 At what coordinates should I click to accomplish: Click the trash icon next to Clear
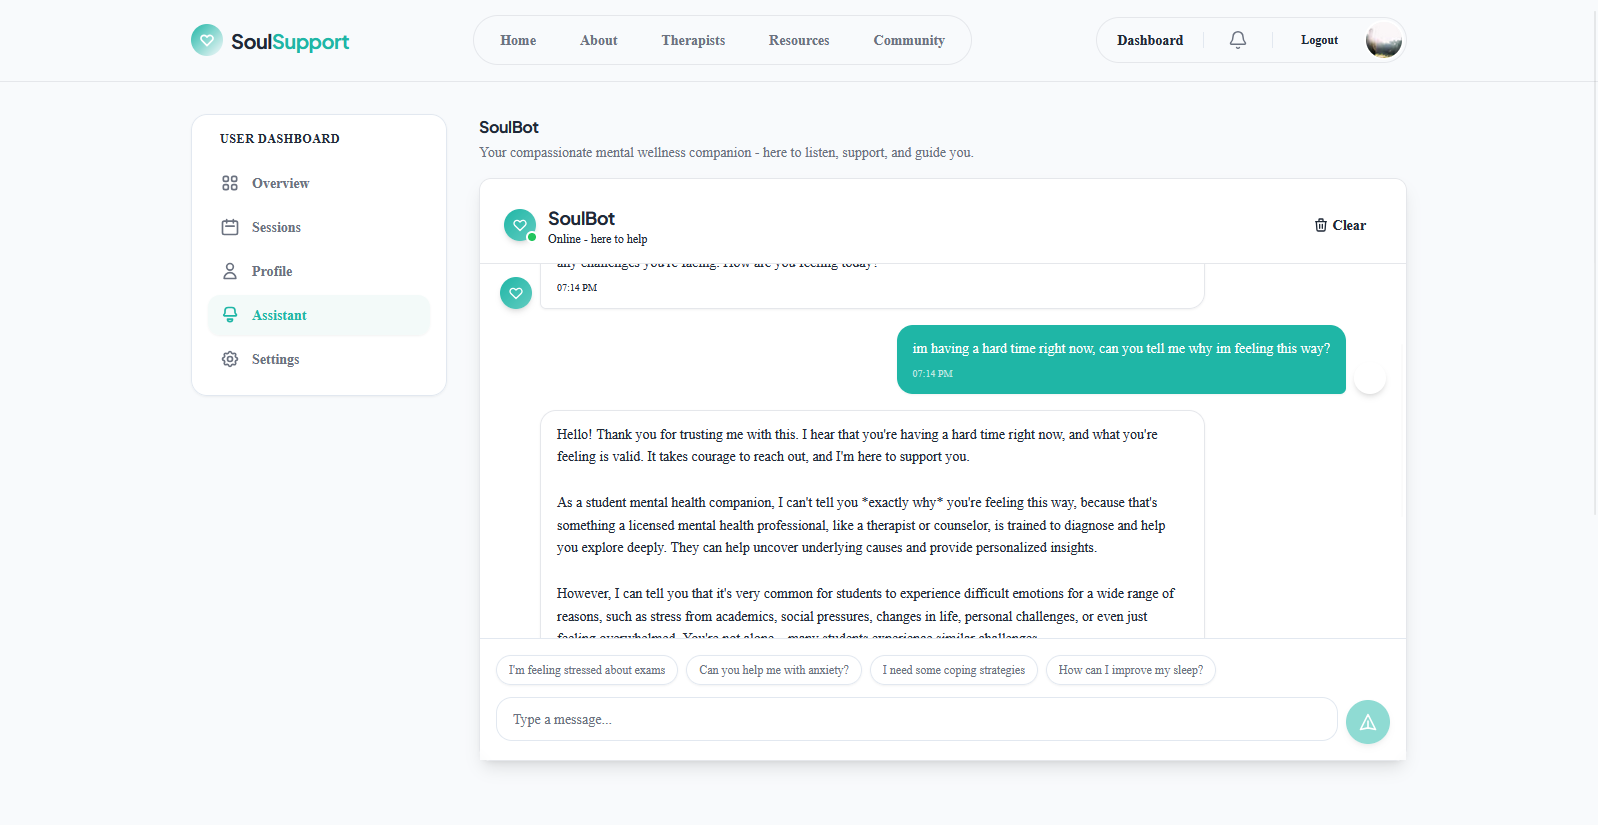click(x=1321, y=225)
